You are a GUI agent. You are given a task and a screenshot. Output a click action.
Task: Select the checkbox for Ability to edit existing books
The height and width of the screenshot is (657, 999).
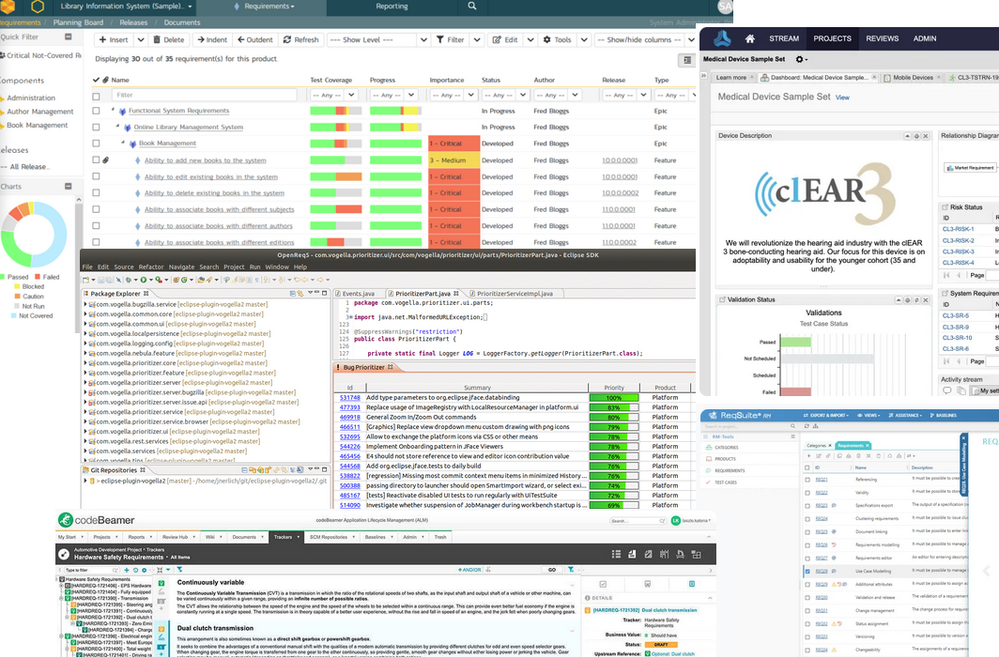pos(96,177)
